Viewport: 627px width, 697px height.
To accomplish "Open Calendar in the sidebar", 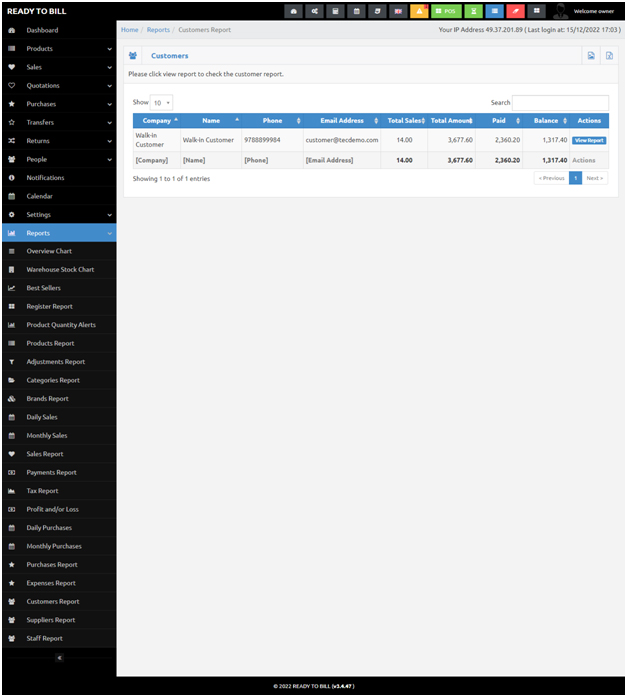I will [59, 196].
